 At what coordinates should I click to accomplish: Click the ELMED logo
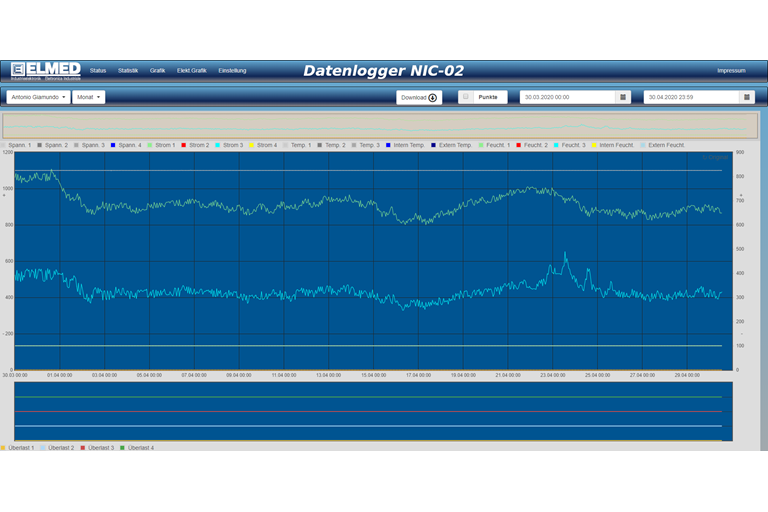(x=46, y=70)
